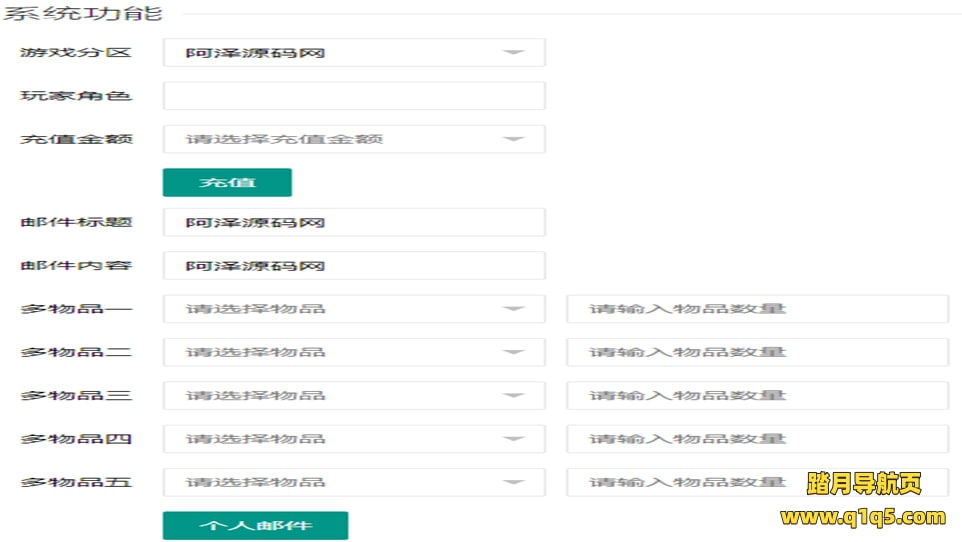Click the 多物品二 quantity field
962x542 pixels.
756,352
